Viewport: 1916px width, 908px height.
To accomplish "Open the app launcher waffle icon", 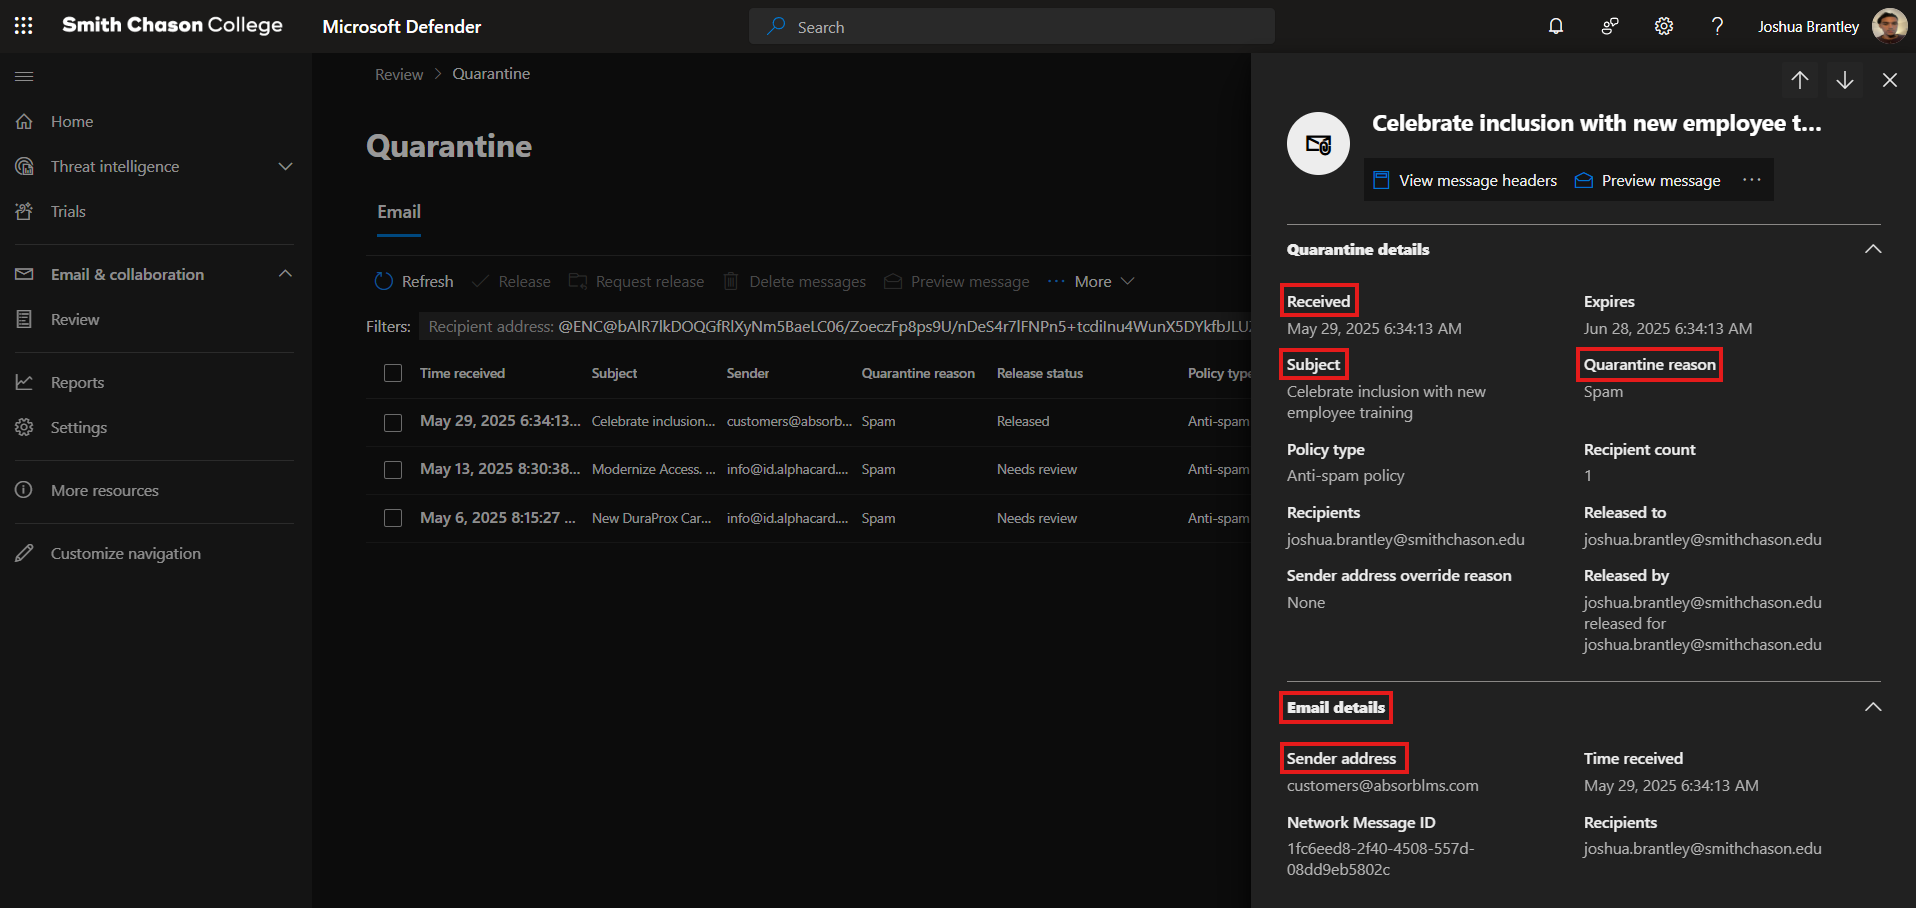I will click(24, 26).
